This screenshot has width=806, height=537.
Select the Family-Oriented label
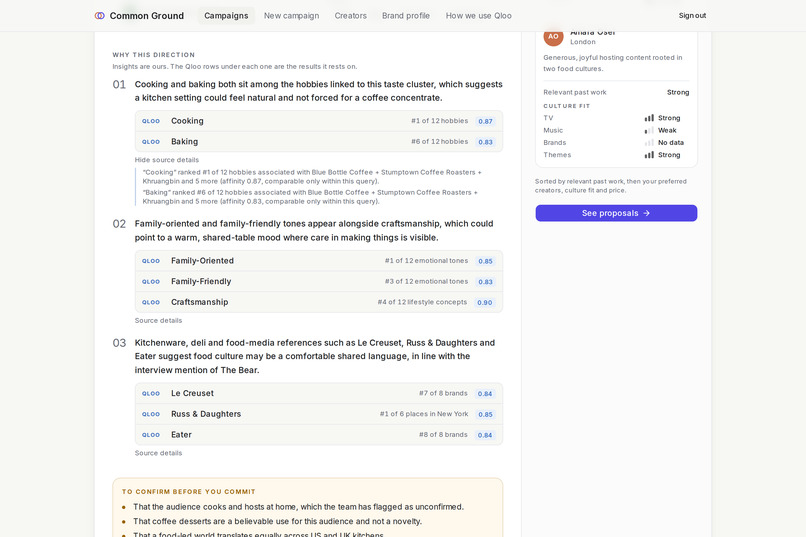(203, 261)
